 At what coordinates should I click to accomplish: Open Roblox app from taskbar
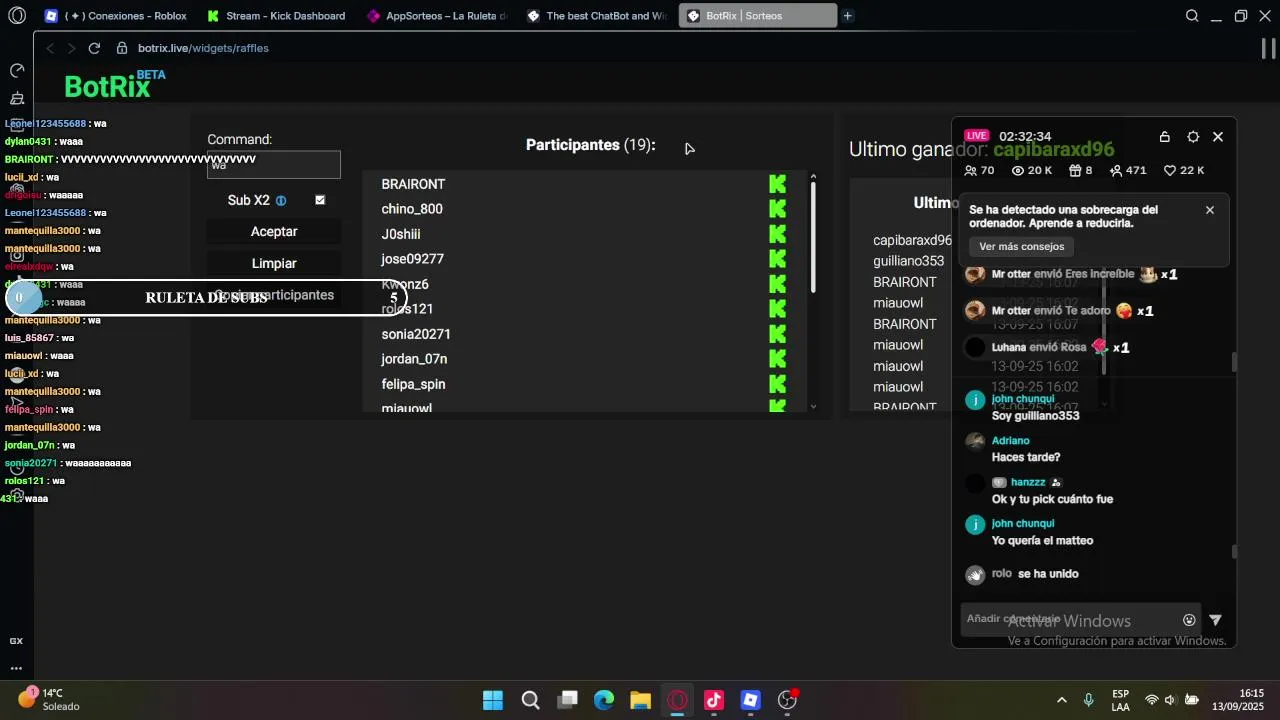point(751,700)
